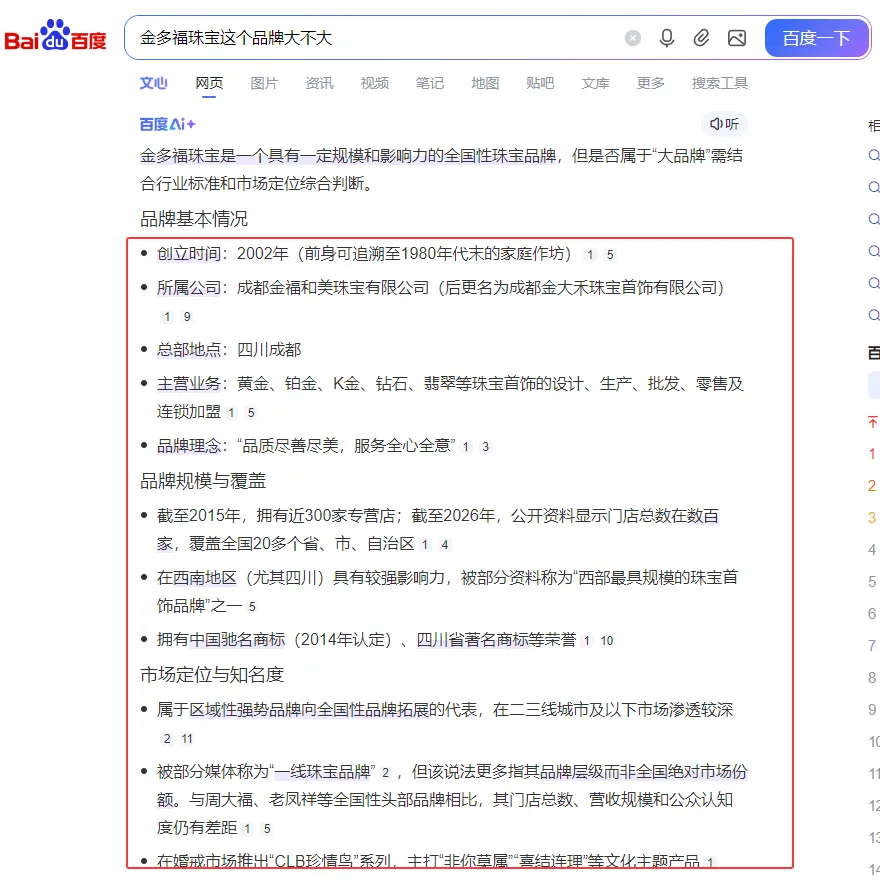The width and height of the screenshot is (880, 881).
Task: Open image search icon
Action: pos(737,38)
